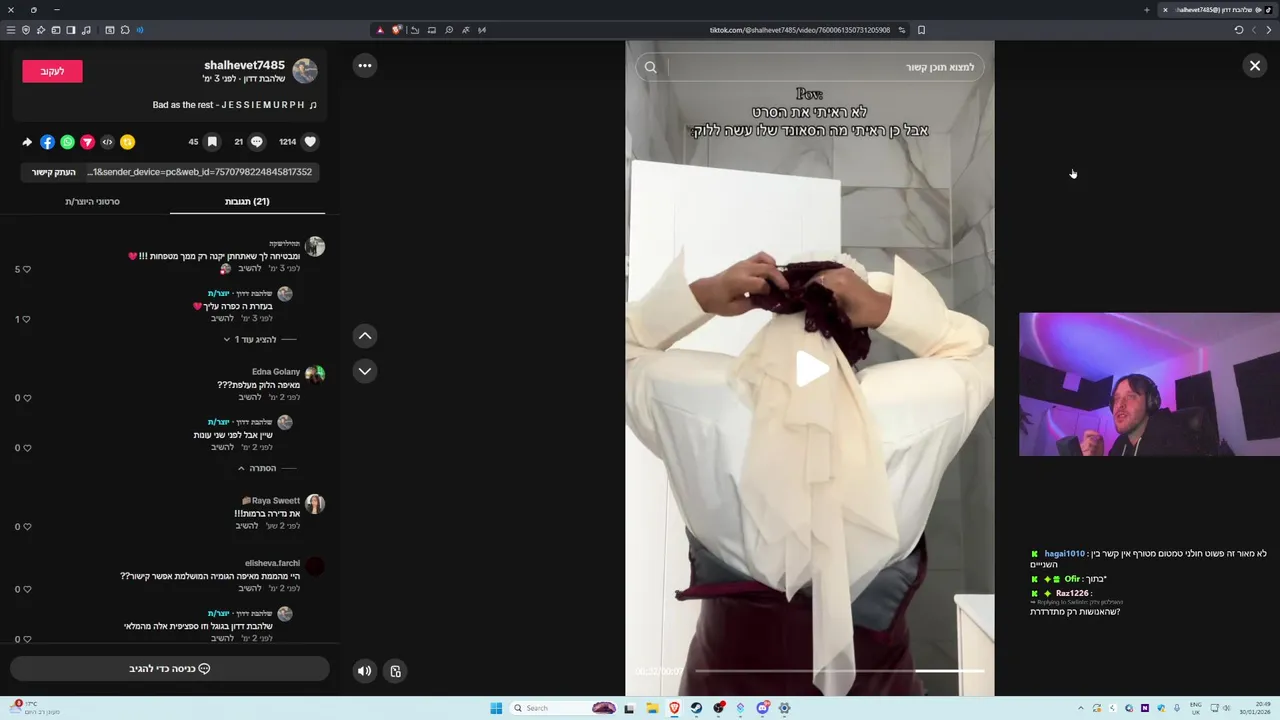Click the Brave rewards triangle icon
This screenshot has height=720, width=1280.
[x=380, y=30]
